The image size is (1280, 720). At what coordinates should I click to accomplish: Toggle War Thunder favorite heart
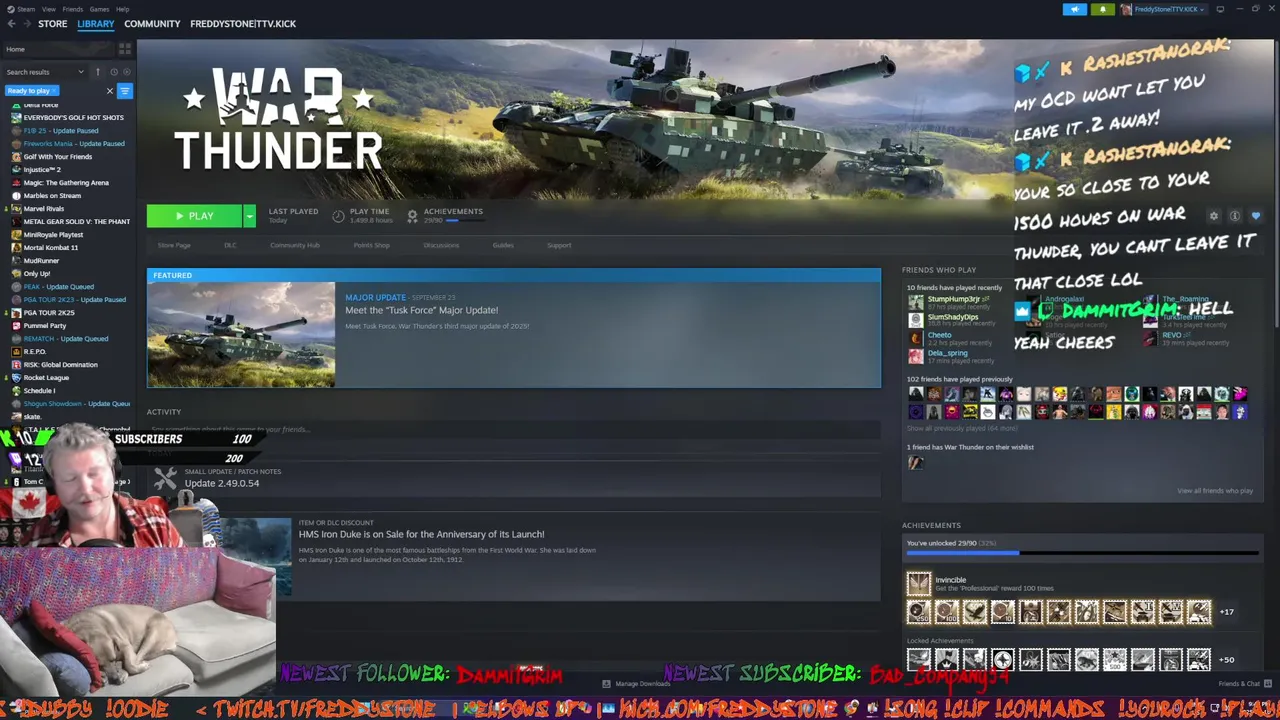[1256, 216]
